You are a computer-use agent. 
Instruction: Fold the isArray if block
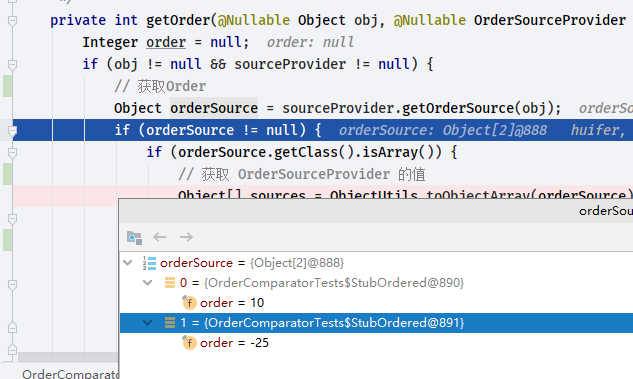click(13, 153)
